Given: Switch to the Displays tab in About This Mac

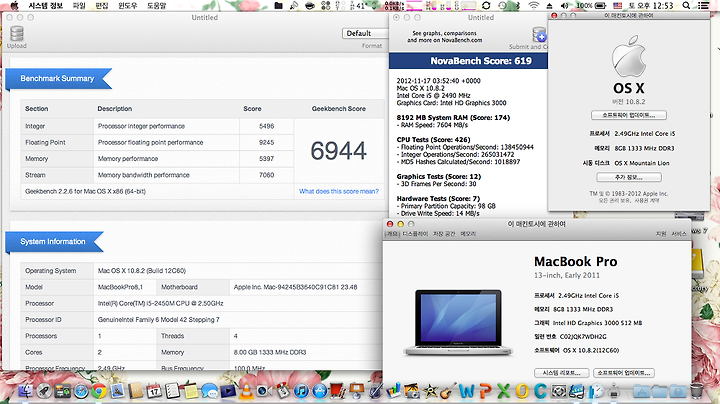Looking at the screenshot, I should point(415,234).
